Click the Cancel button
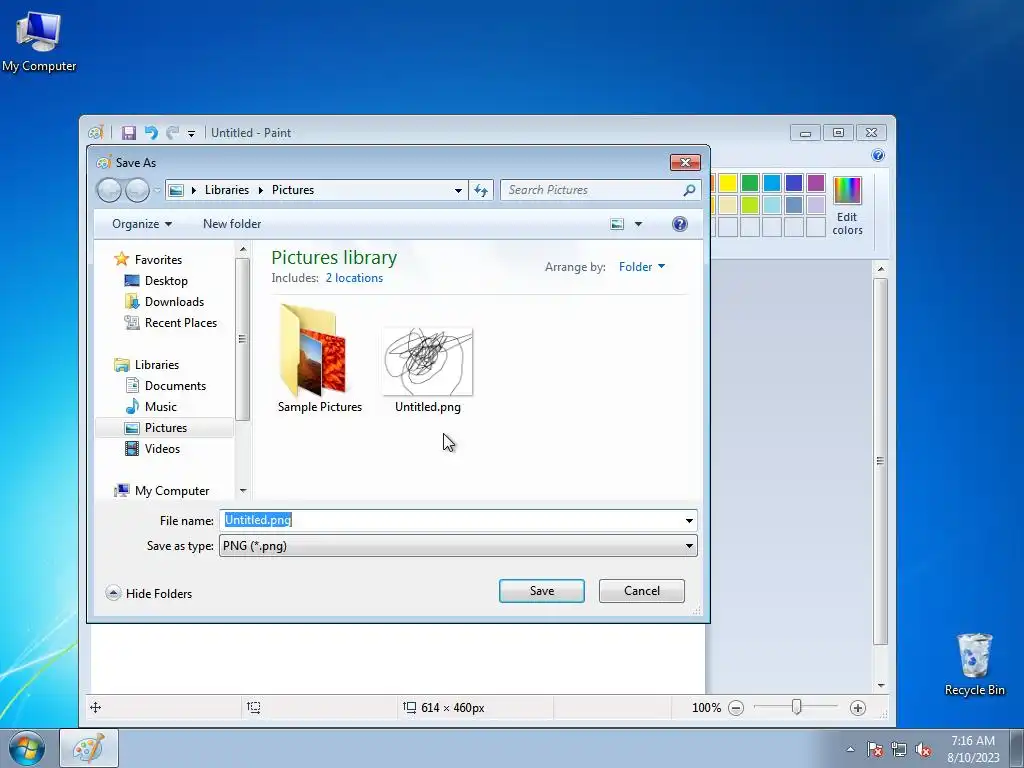This screenshot has height=768, width=1024. click(x=641, y=591)
